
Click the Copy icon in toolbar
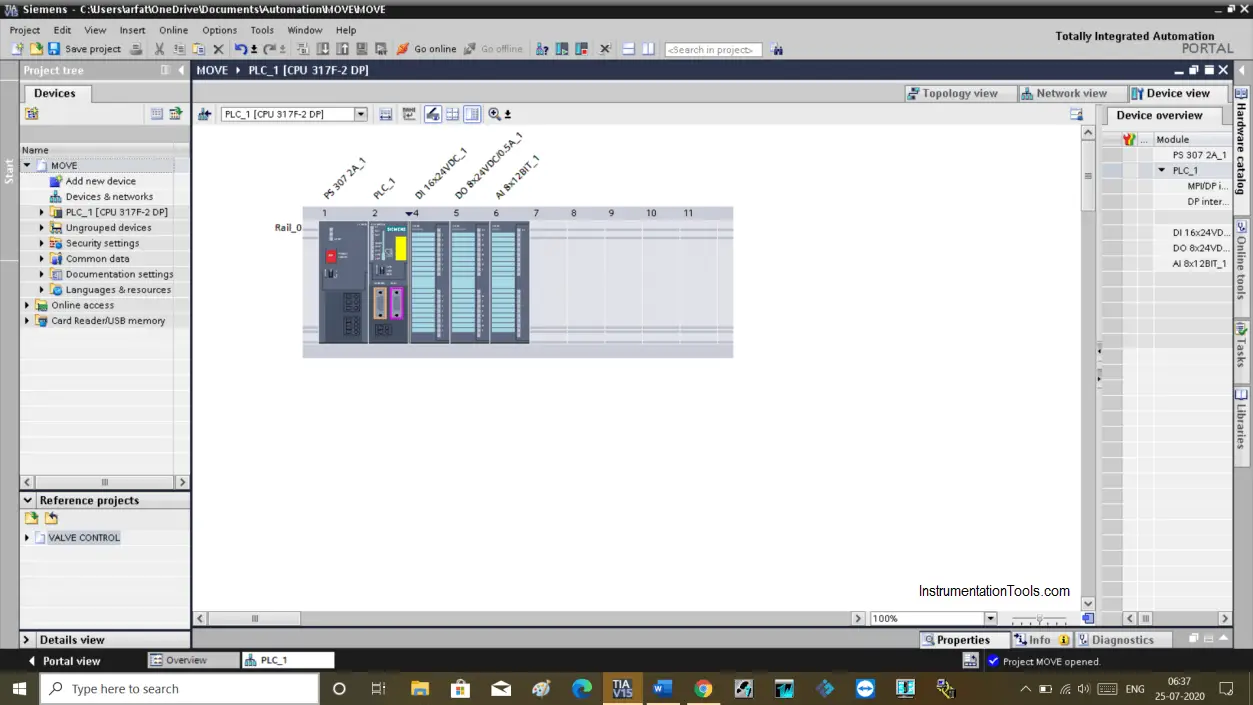179,49
